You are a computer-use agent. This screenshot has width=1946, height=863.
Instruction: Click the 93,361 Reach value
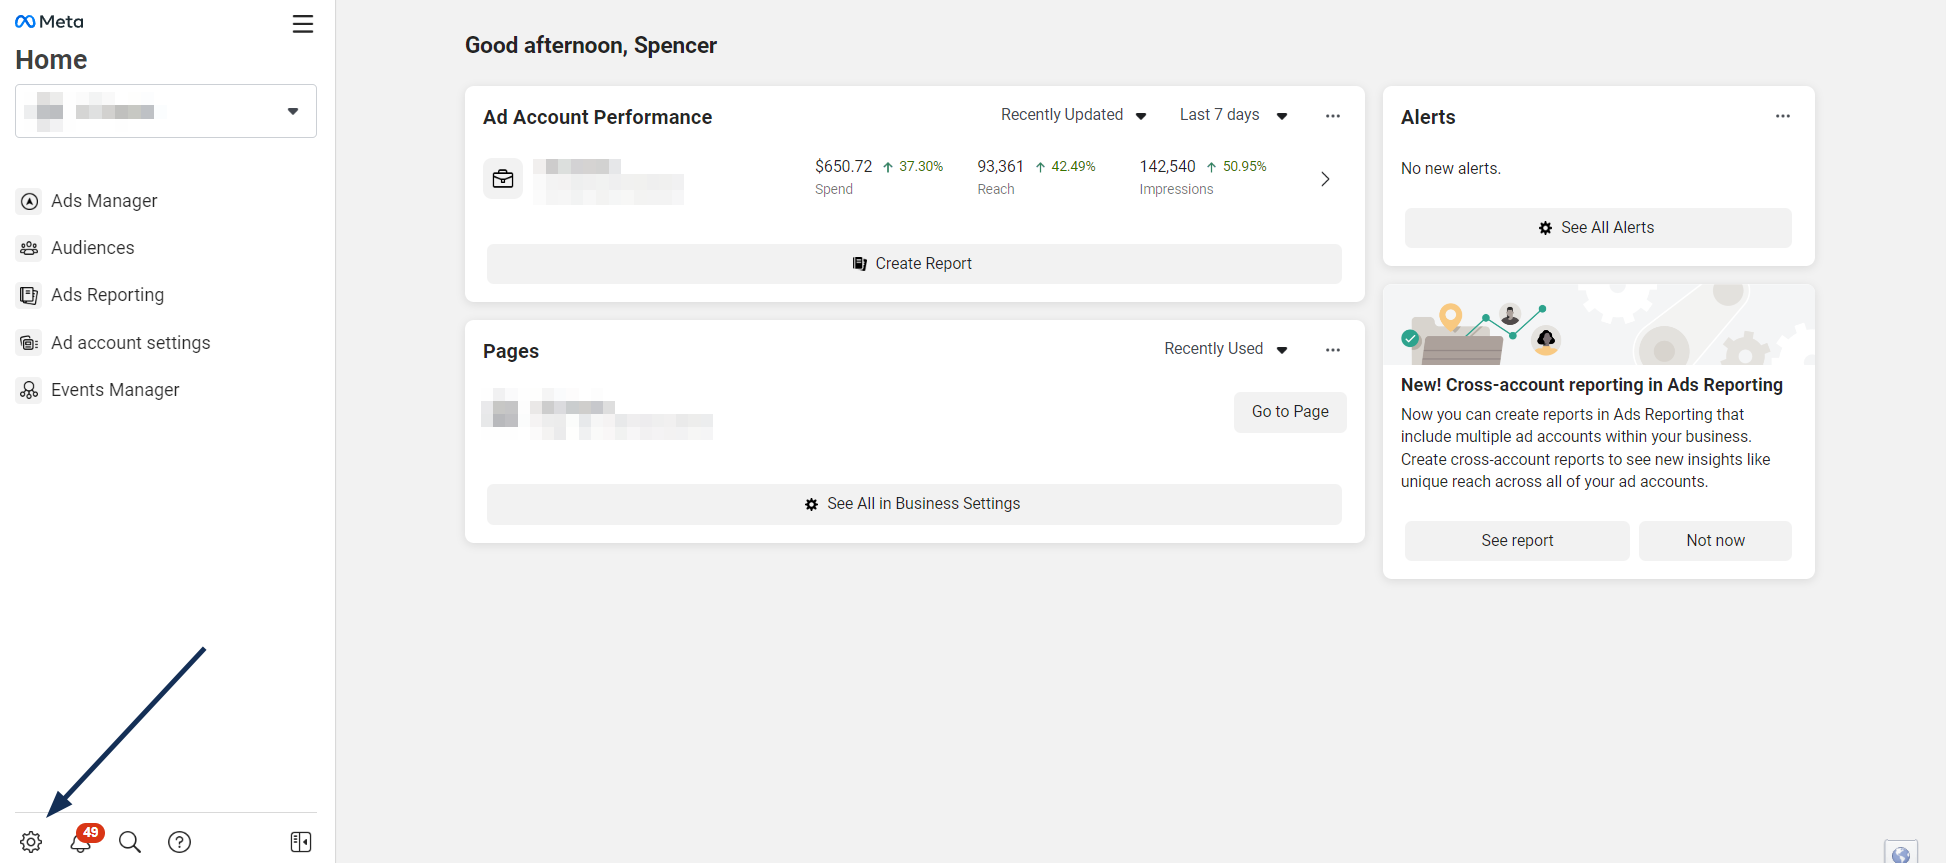coord(1000,167)
